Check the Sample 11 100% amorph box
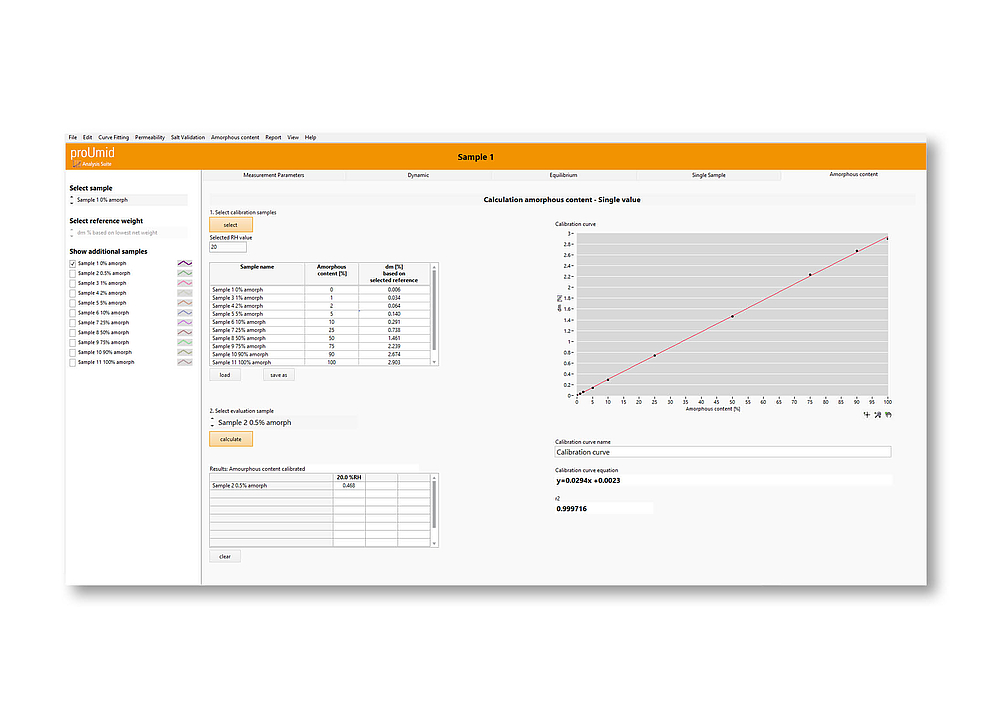 [73, 361]
